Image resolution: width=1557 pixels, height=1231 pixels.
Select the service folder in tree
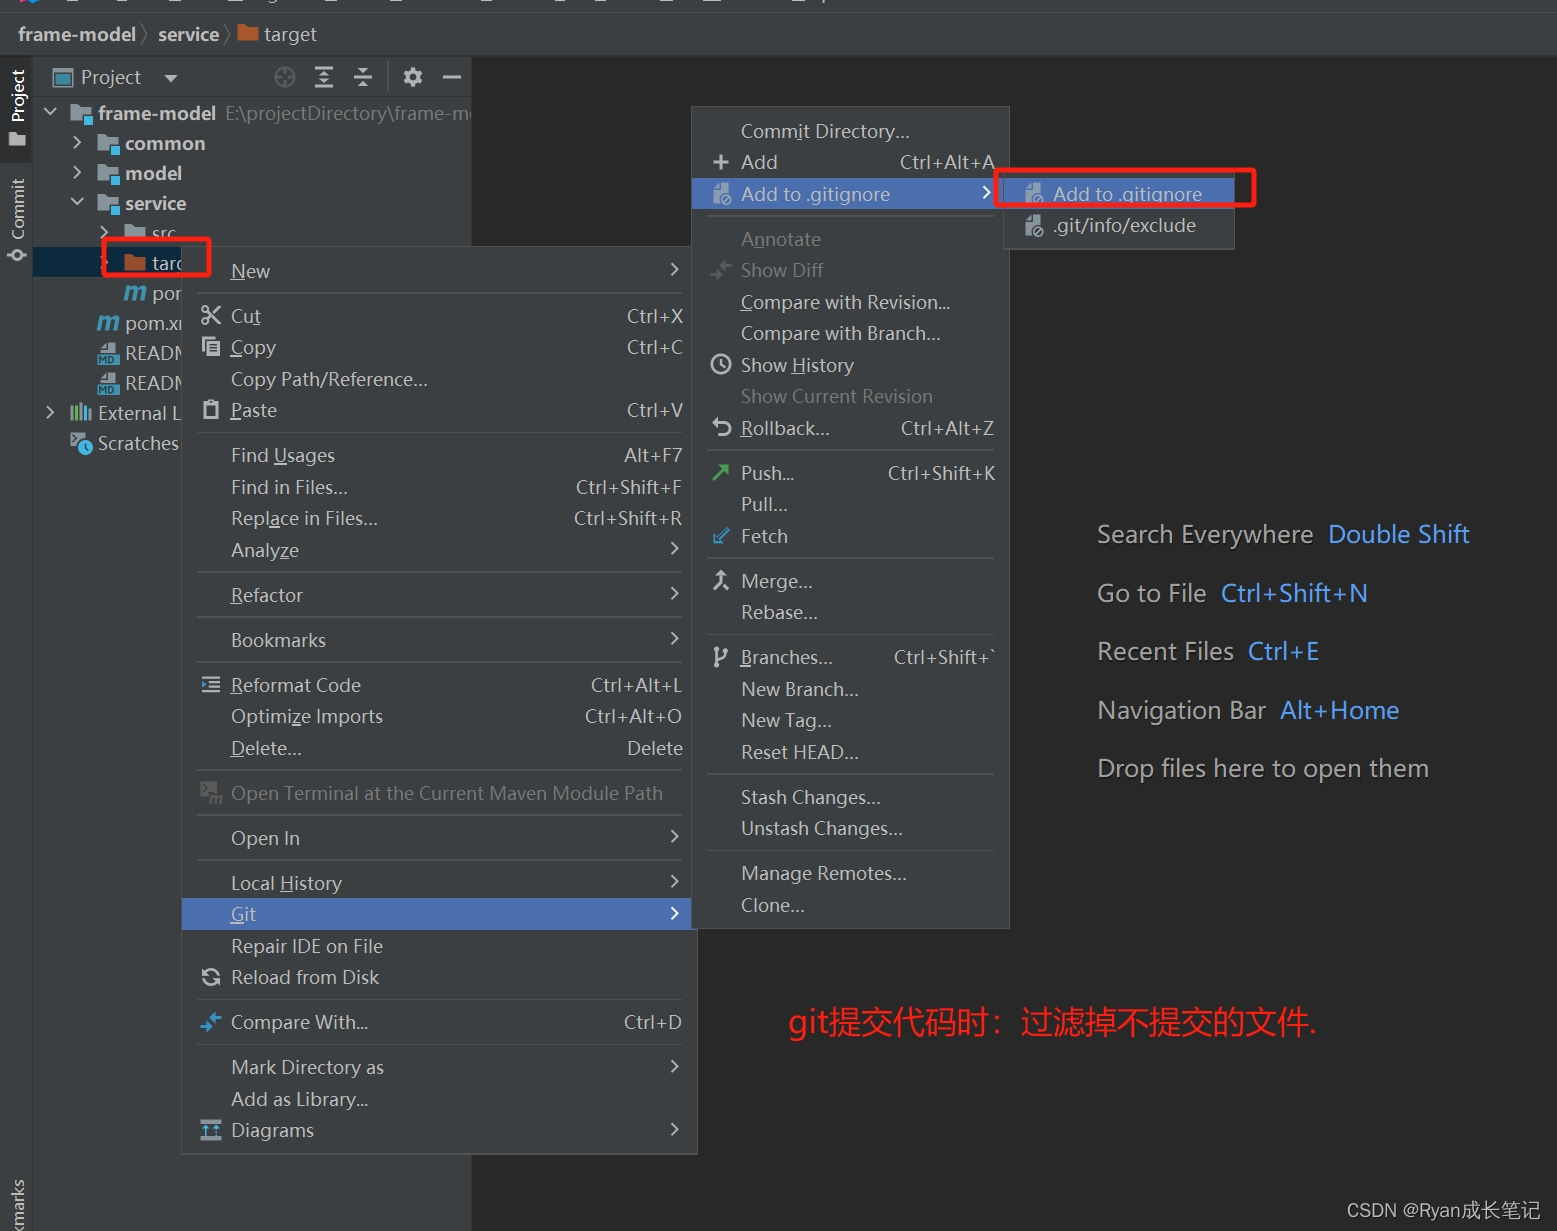pos(155,203)
